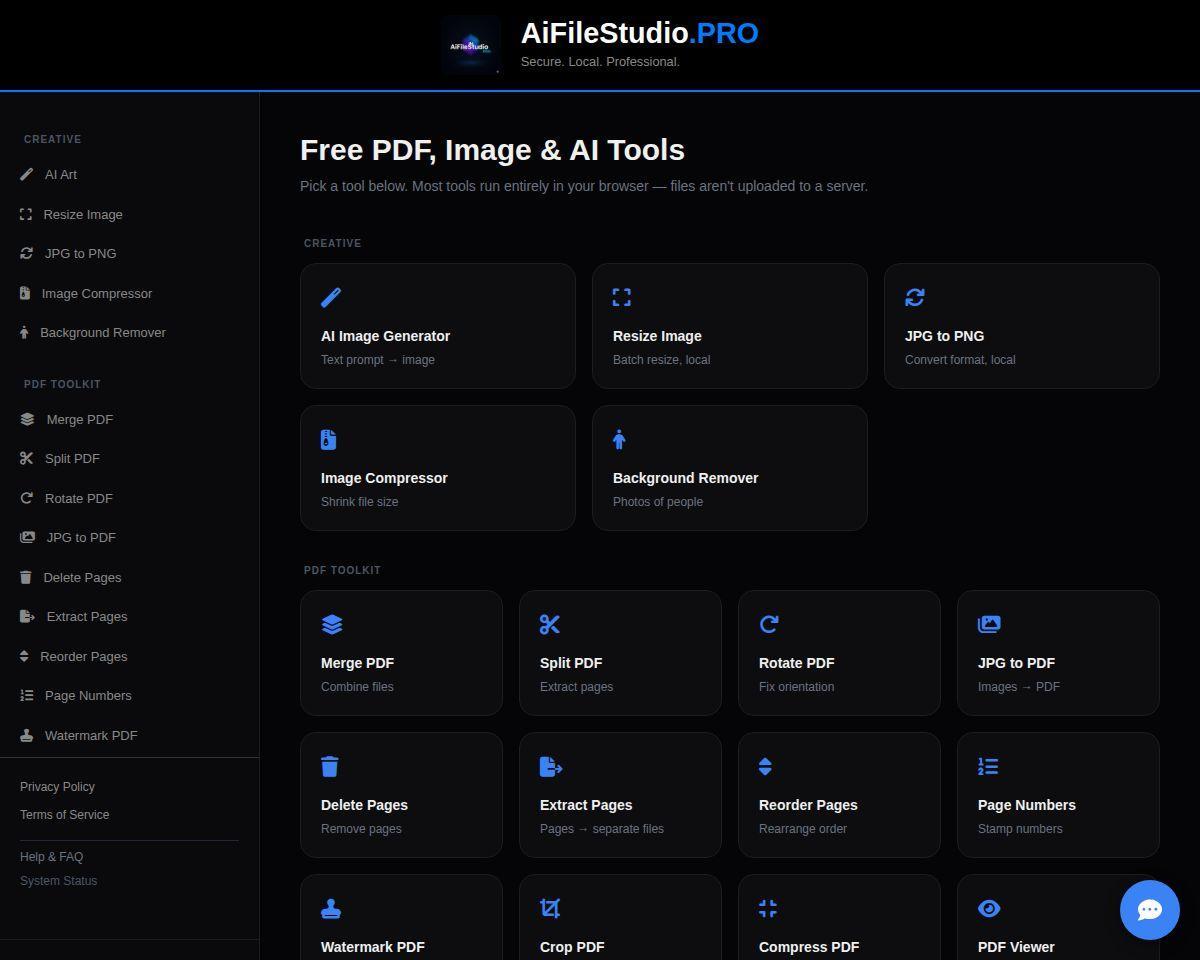Choose Split PDF label in the sidebar
Viewport: 1200px width, 960px height.
click(x=72, y=458)
